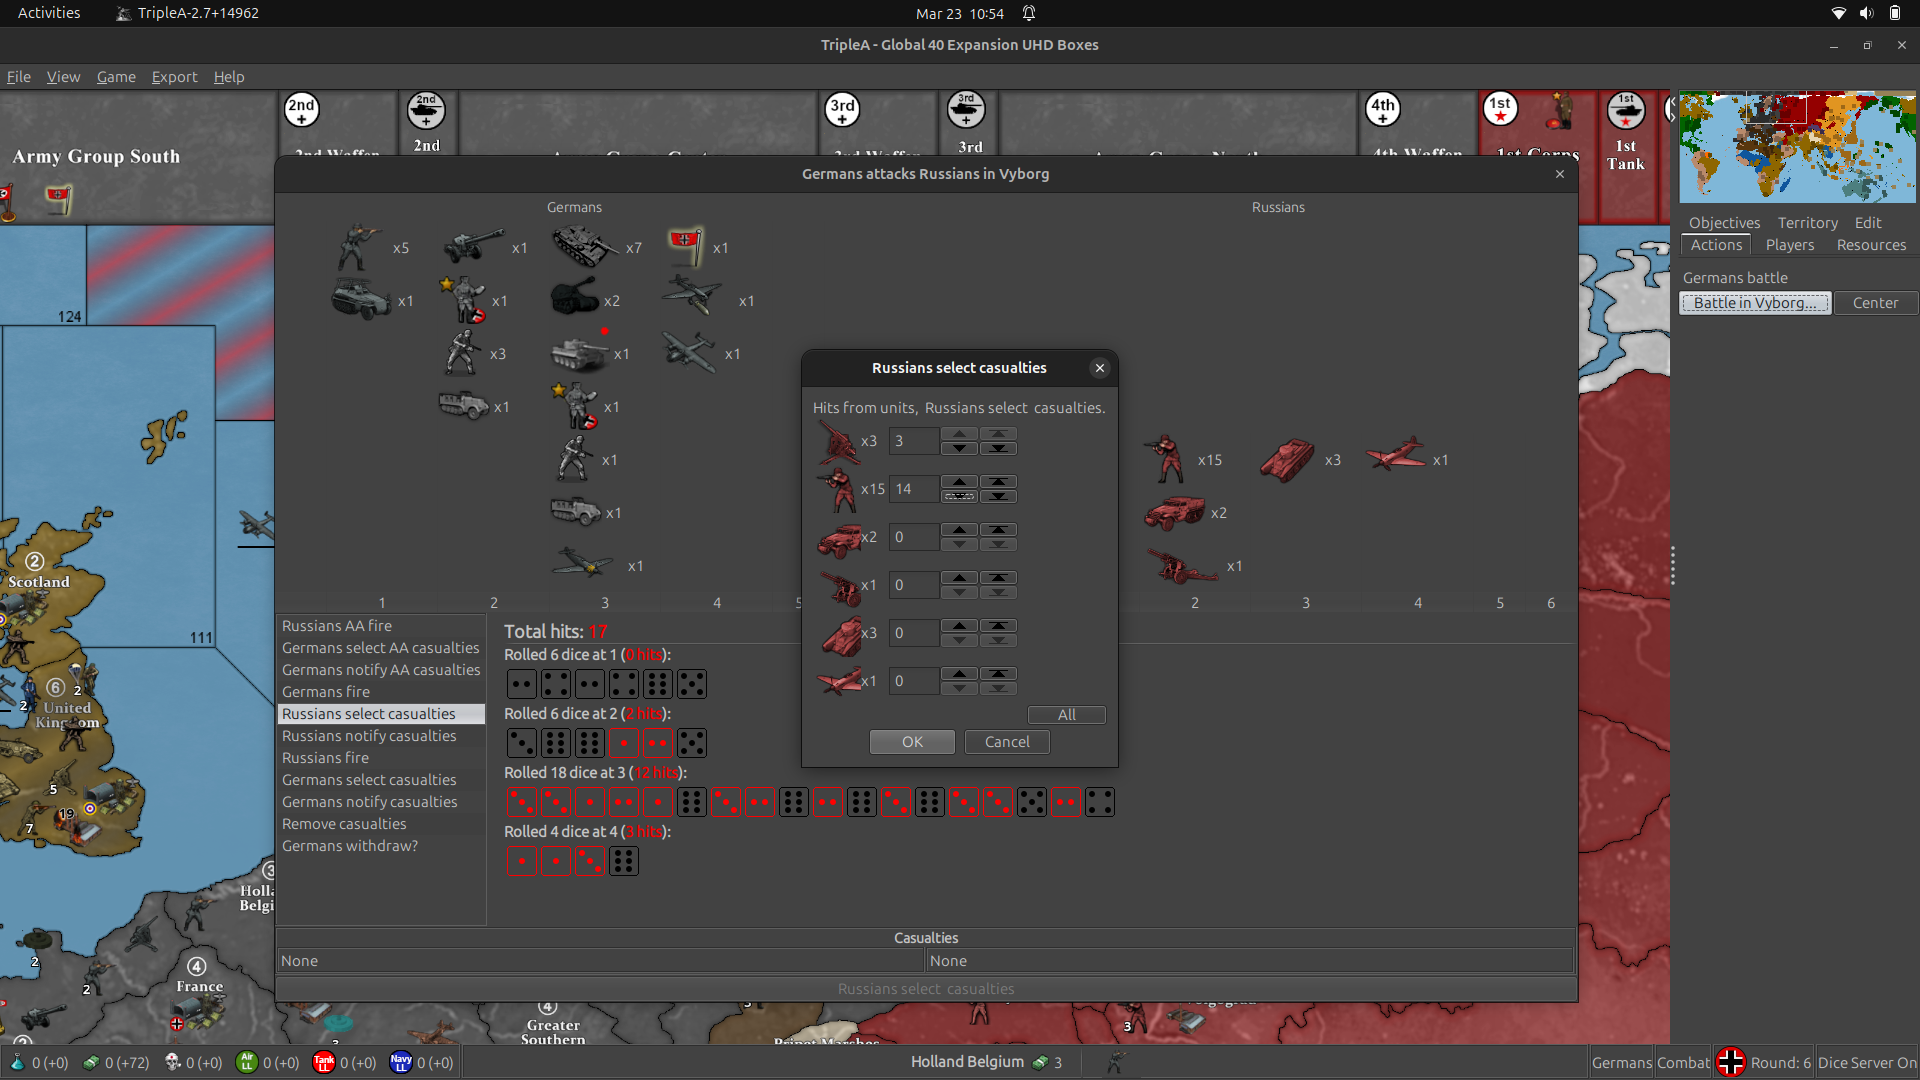The height and width of the screenshot is (1080, 1920).
Task: Click a red die in the dice-at-4 row
Action: (521, 860)
